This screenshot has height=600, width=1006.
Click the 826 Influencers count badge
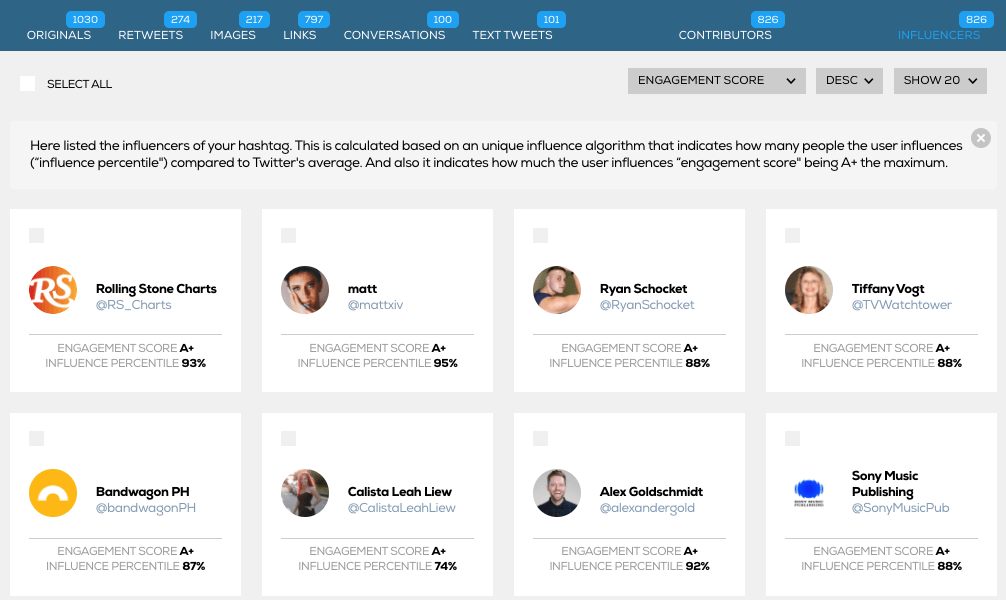coord(976,19)
